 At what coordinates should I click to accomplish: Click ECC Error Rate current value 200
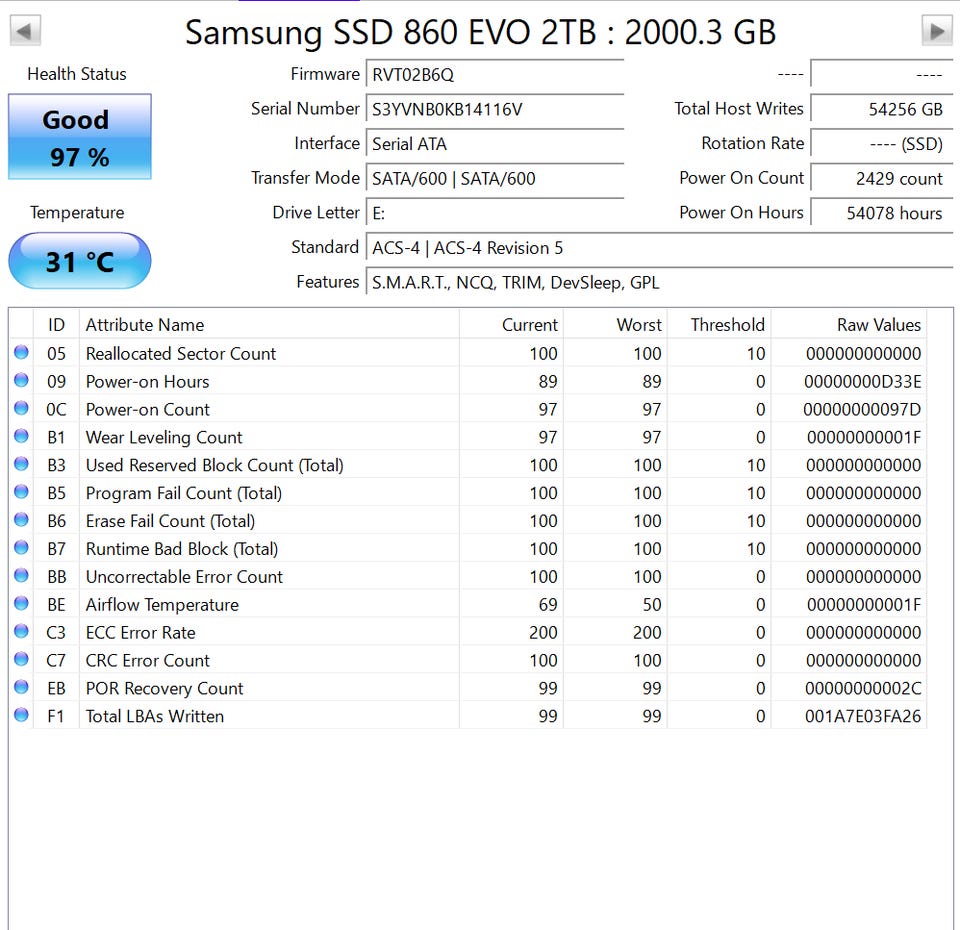coord(543,632)
